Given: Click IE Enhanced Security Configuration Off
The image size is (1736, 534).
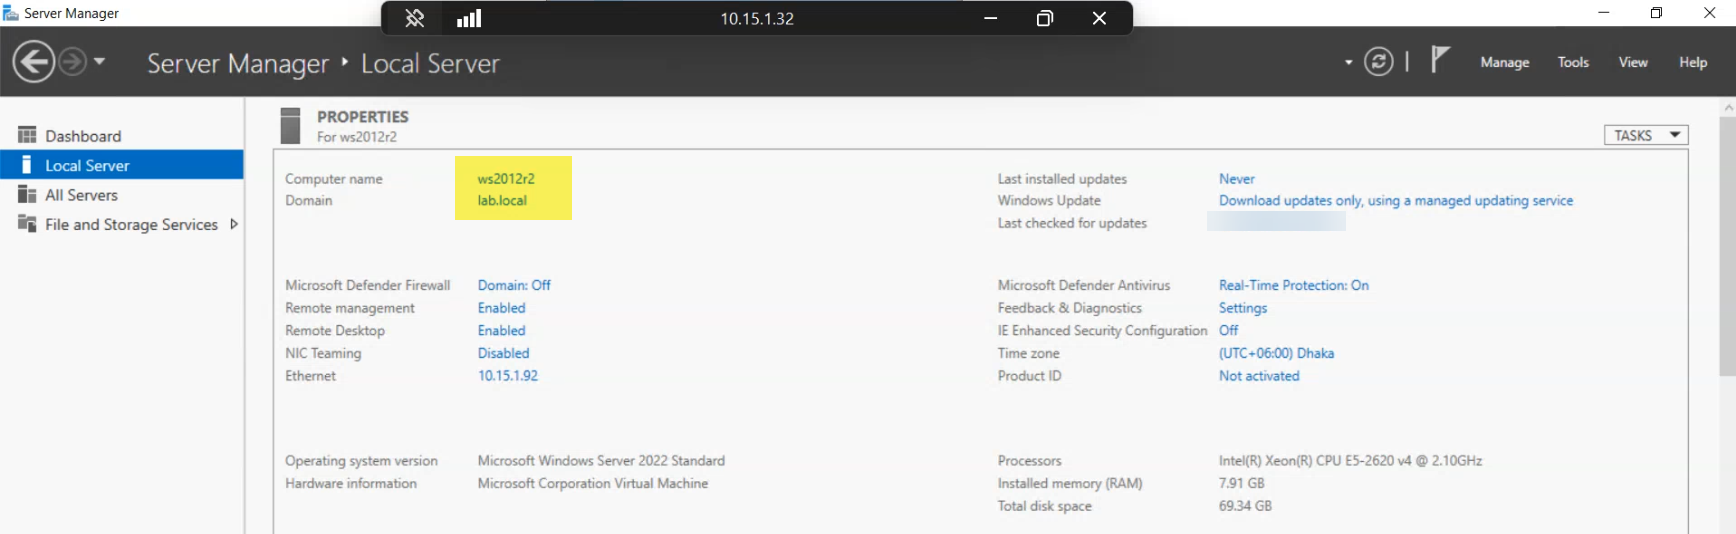Looking at the screenshot, I should pyautogui.click(x=1228, y=330).
